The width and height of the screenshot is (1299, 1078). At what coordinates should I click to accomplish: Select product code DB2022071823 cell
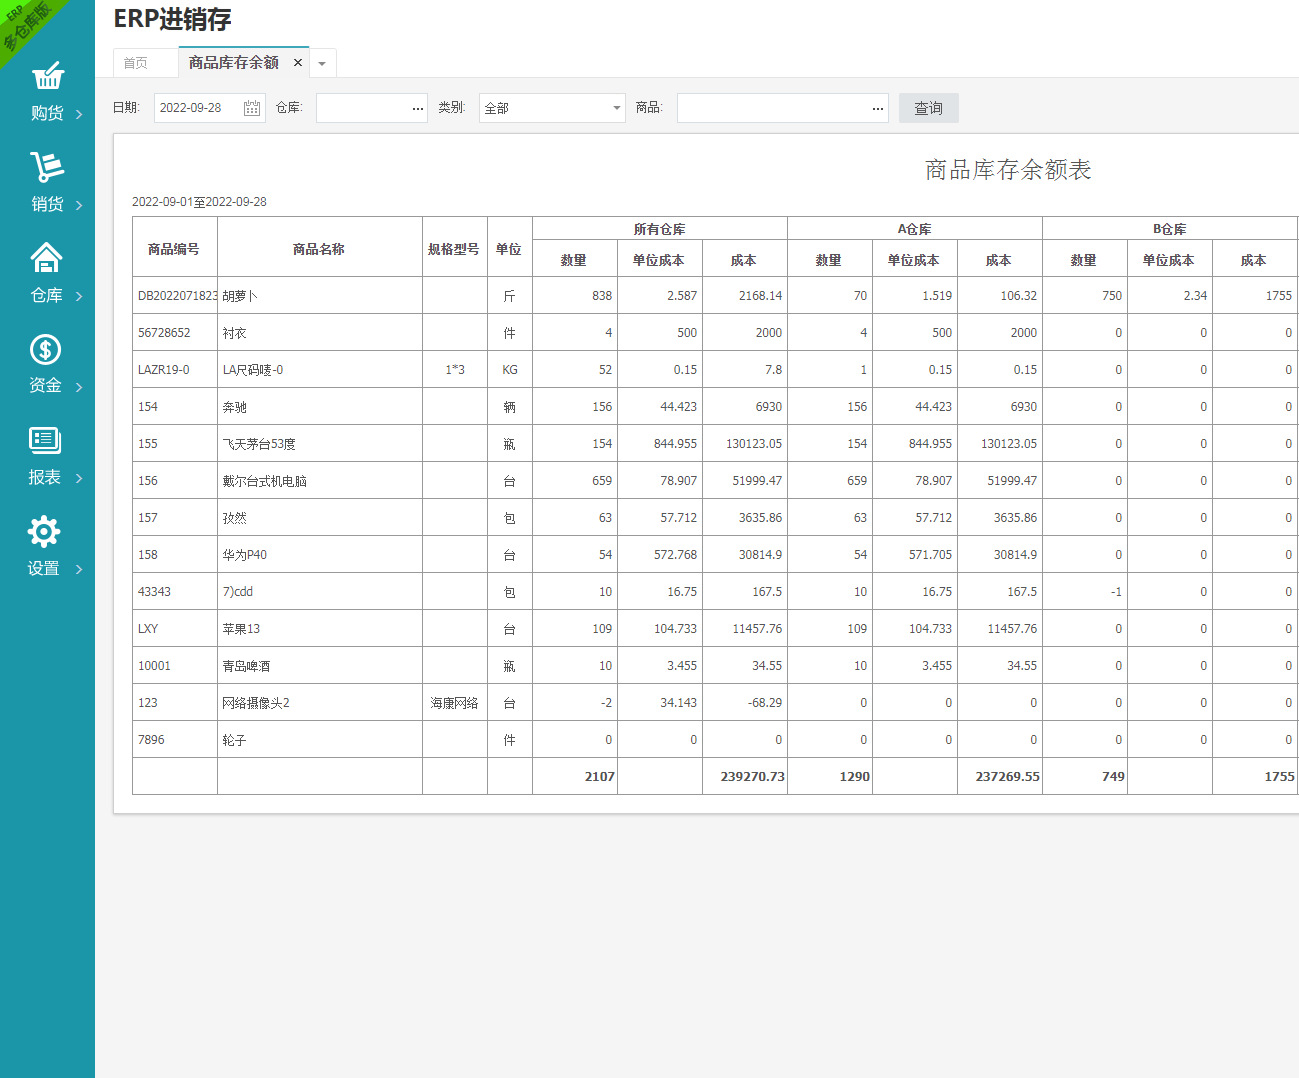point(175,296)
